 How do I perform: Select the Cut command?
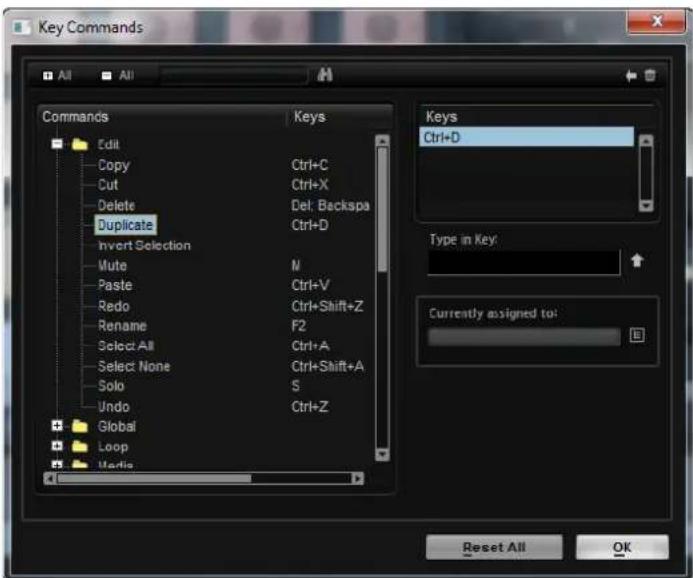pos(108,185)
